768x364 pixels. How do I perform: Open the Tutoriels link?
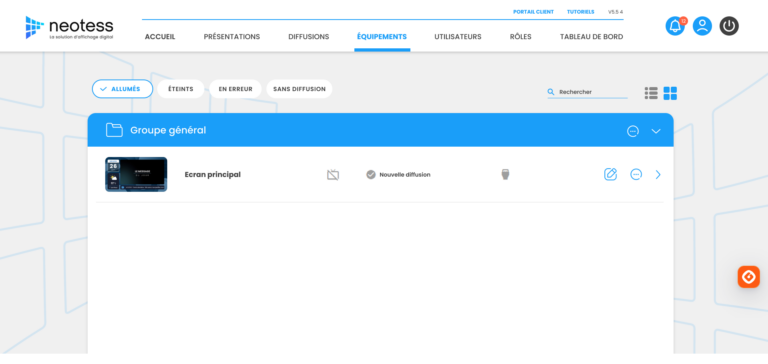[580, 12]
